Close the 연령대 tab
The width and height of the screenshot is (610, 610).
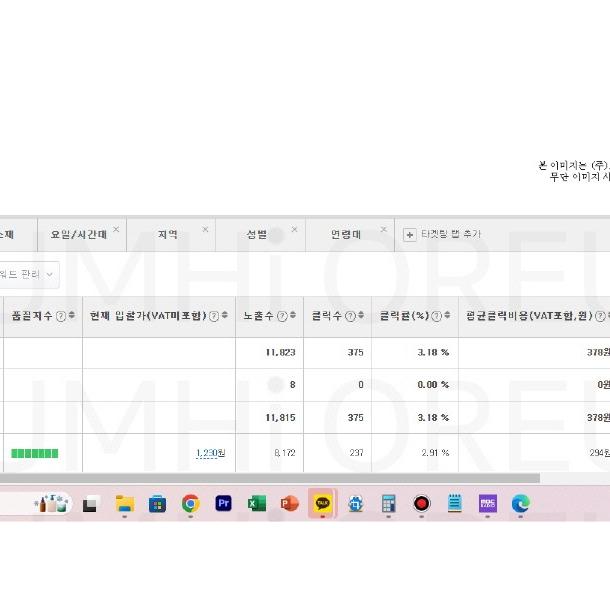coord(384,230)
